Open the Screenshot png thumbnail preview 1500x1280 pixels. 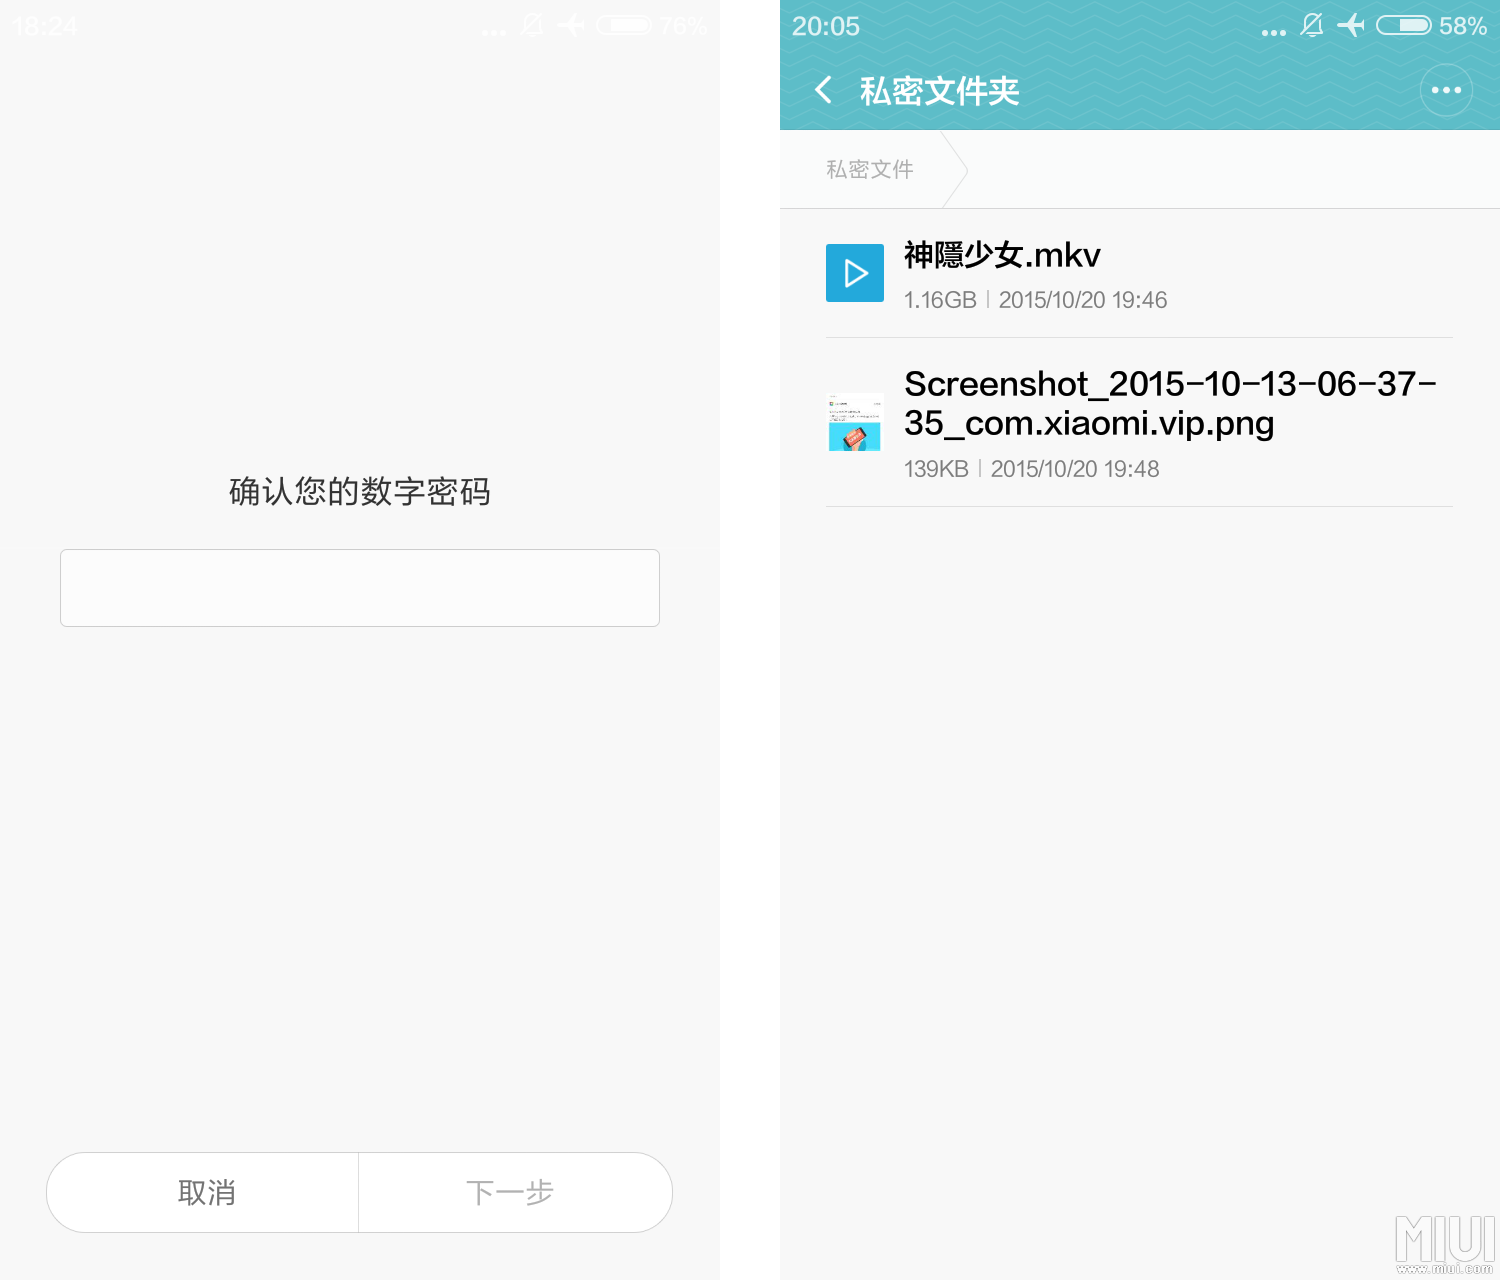pos(855,422)
